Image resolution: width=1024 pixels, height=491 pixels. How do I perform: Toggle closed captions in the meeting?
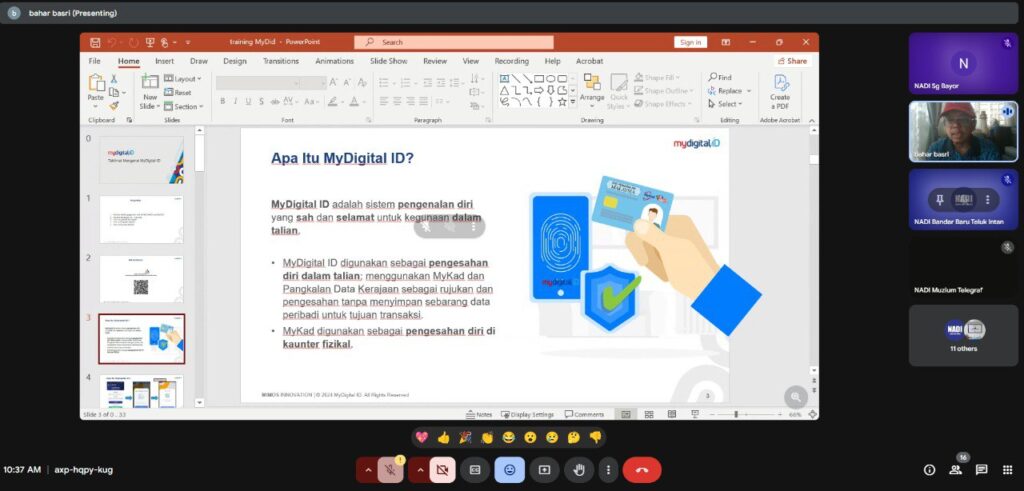tap(475, 470)
